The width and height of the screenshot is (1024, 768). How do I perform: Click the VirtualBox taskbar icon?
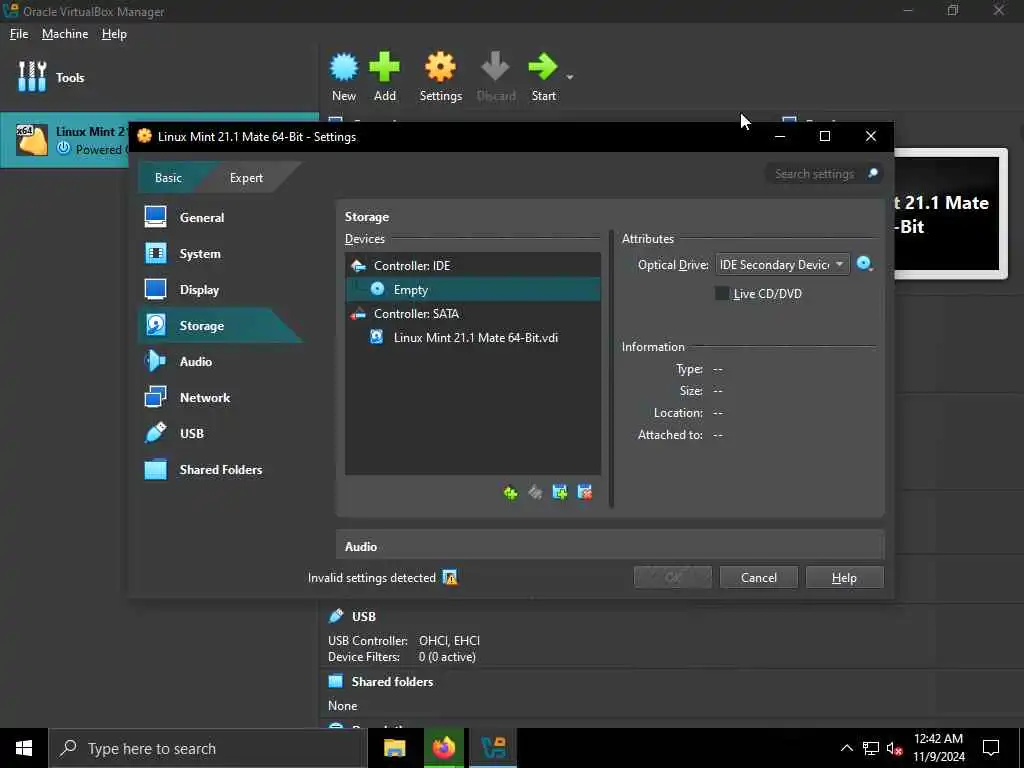click(x=493, y=748)
